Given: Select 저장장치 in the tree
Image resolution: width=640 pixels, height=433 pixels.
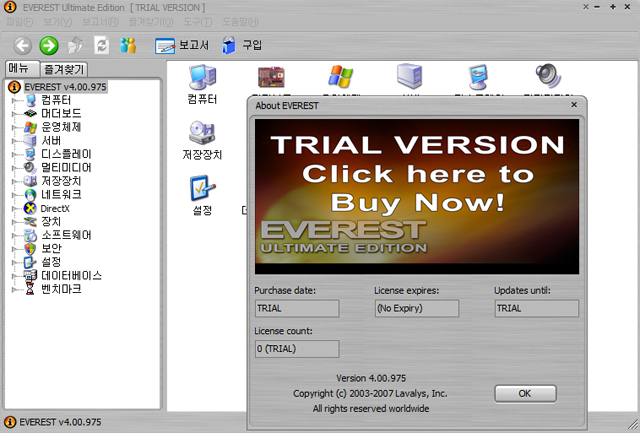Looking at the screenshot, I should click(61, 181).
